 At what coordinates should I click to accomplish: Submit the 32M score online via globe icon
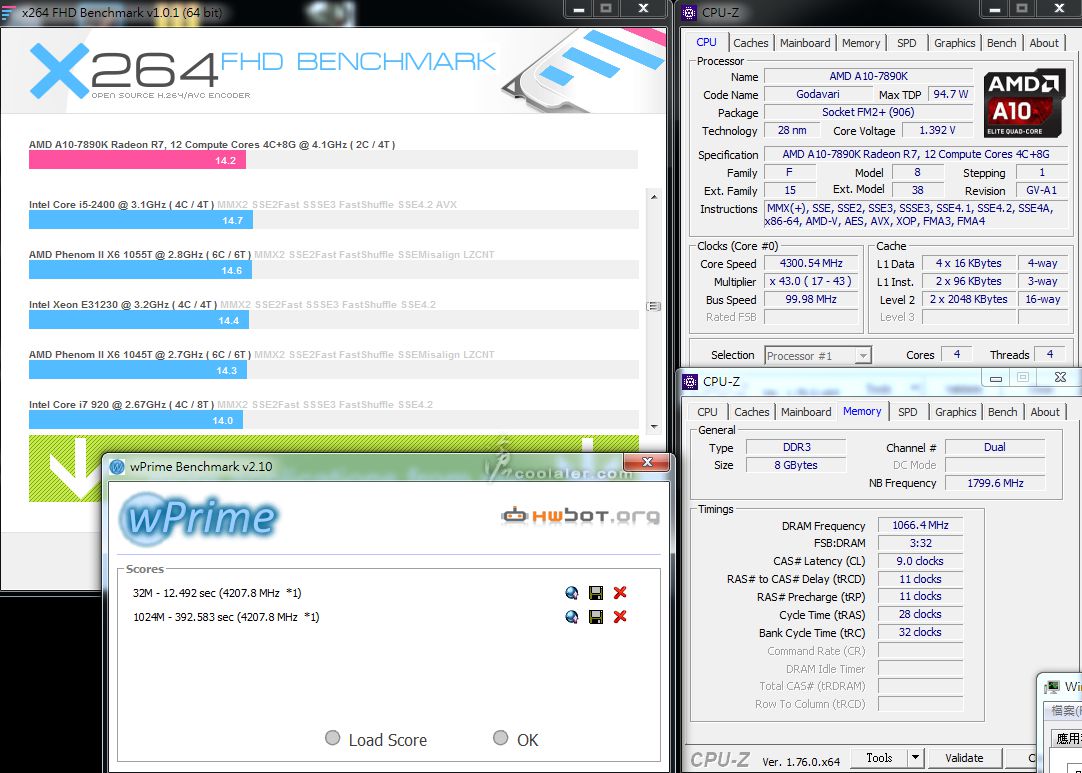[572, 593]
